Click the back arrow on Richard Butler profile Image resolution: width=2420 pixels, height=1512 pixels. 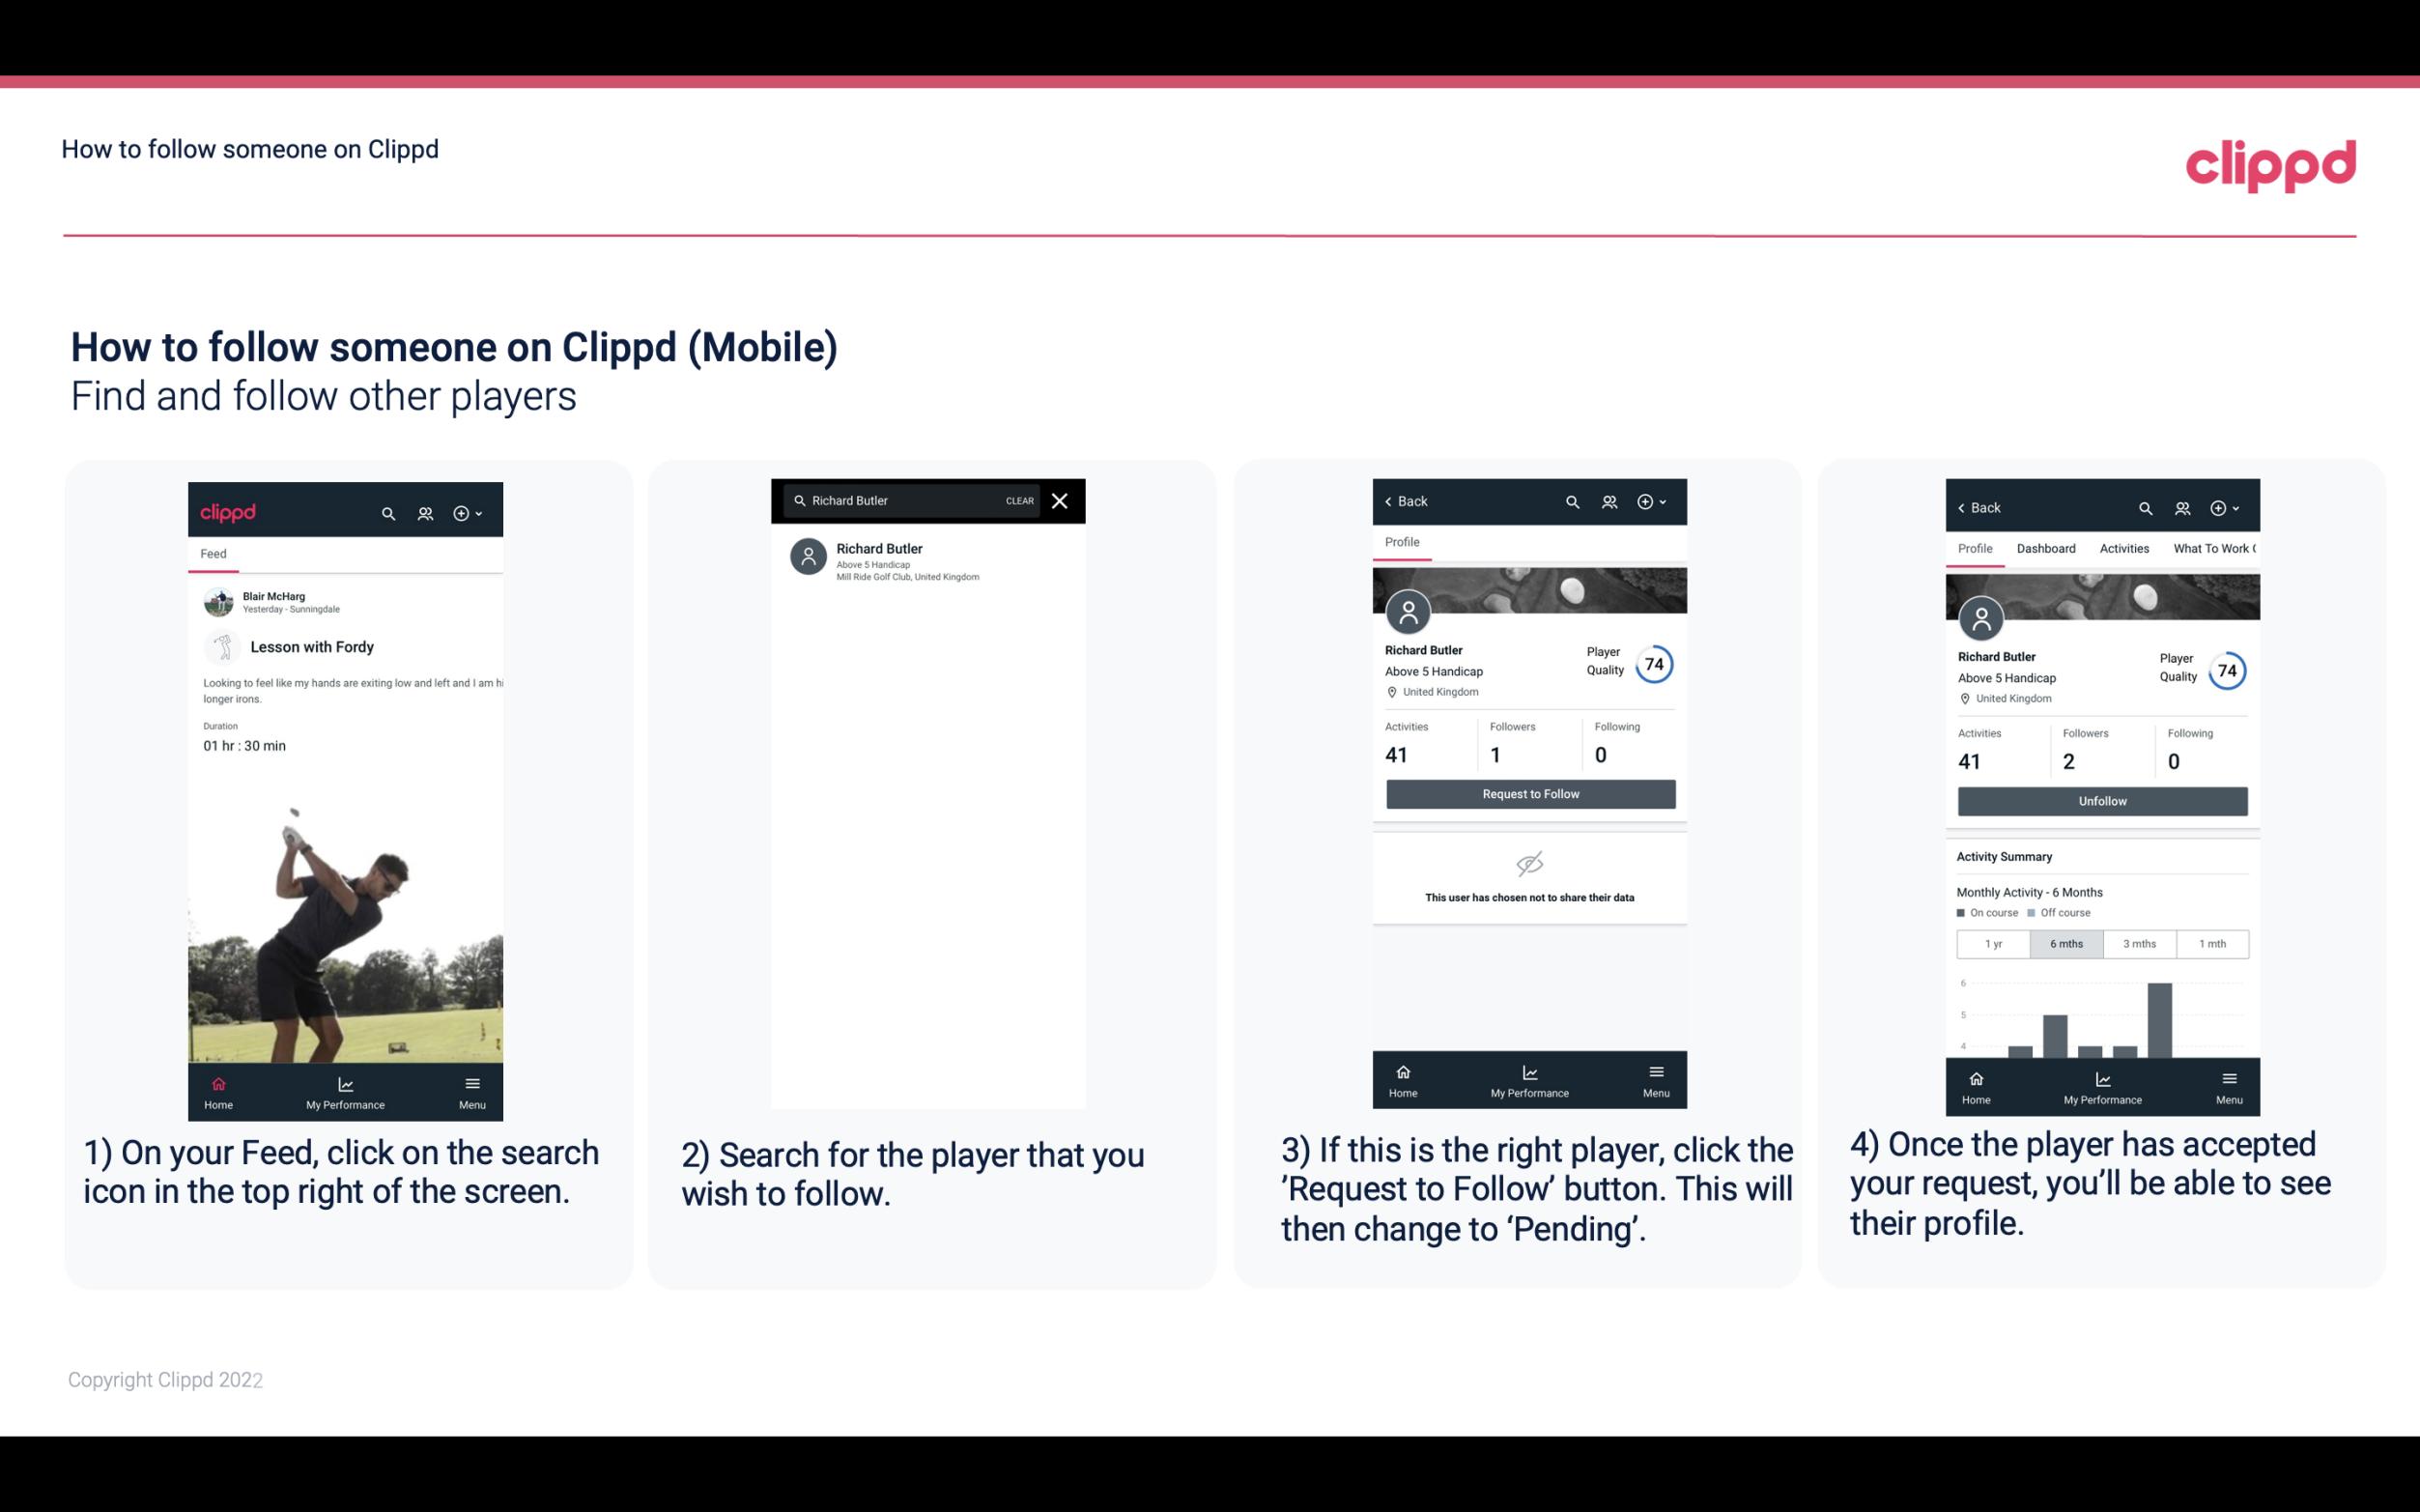pyautogui.click(x=1391, y=501)
